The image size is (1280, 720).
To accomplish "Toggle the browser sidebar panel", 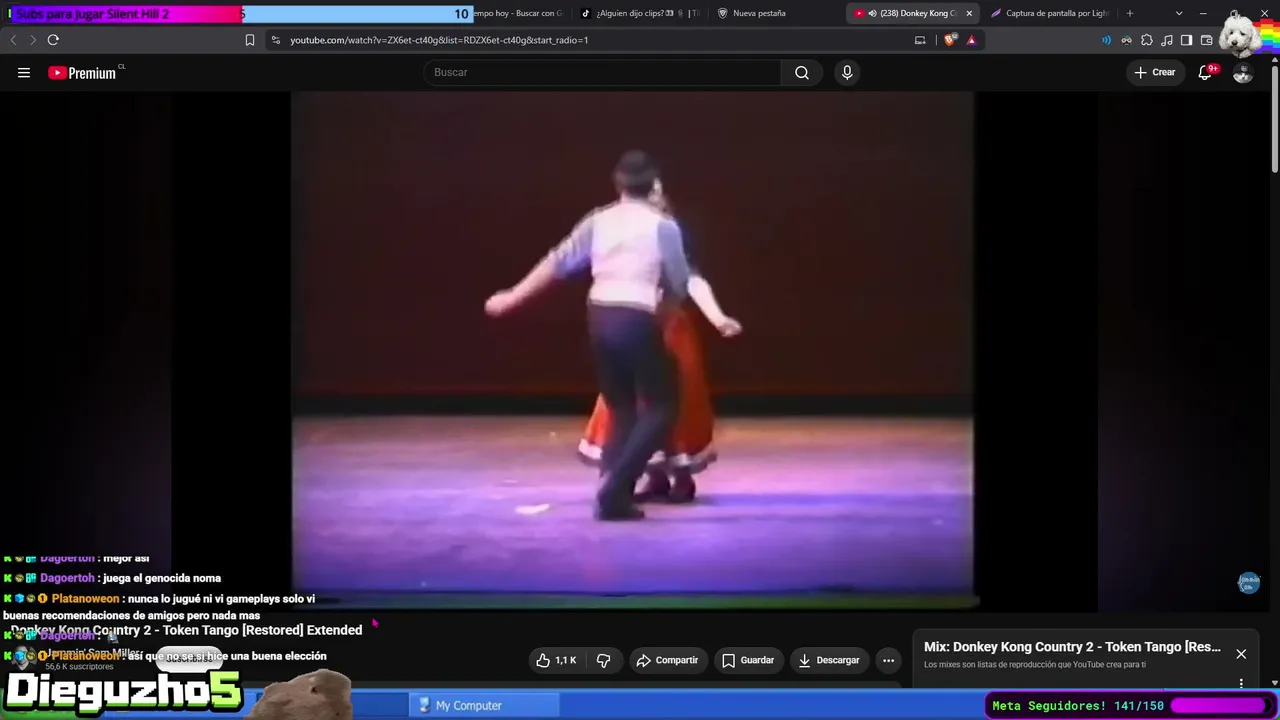I will 1186,40.
